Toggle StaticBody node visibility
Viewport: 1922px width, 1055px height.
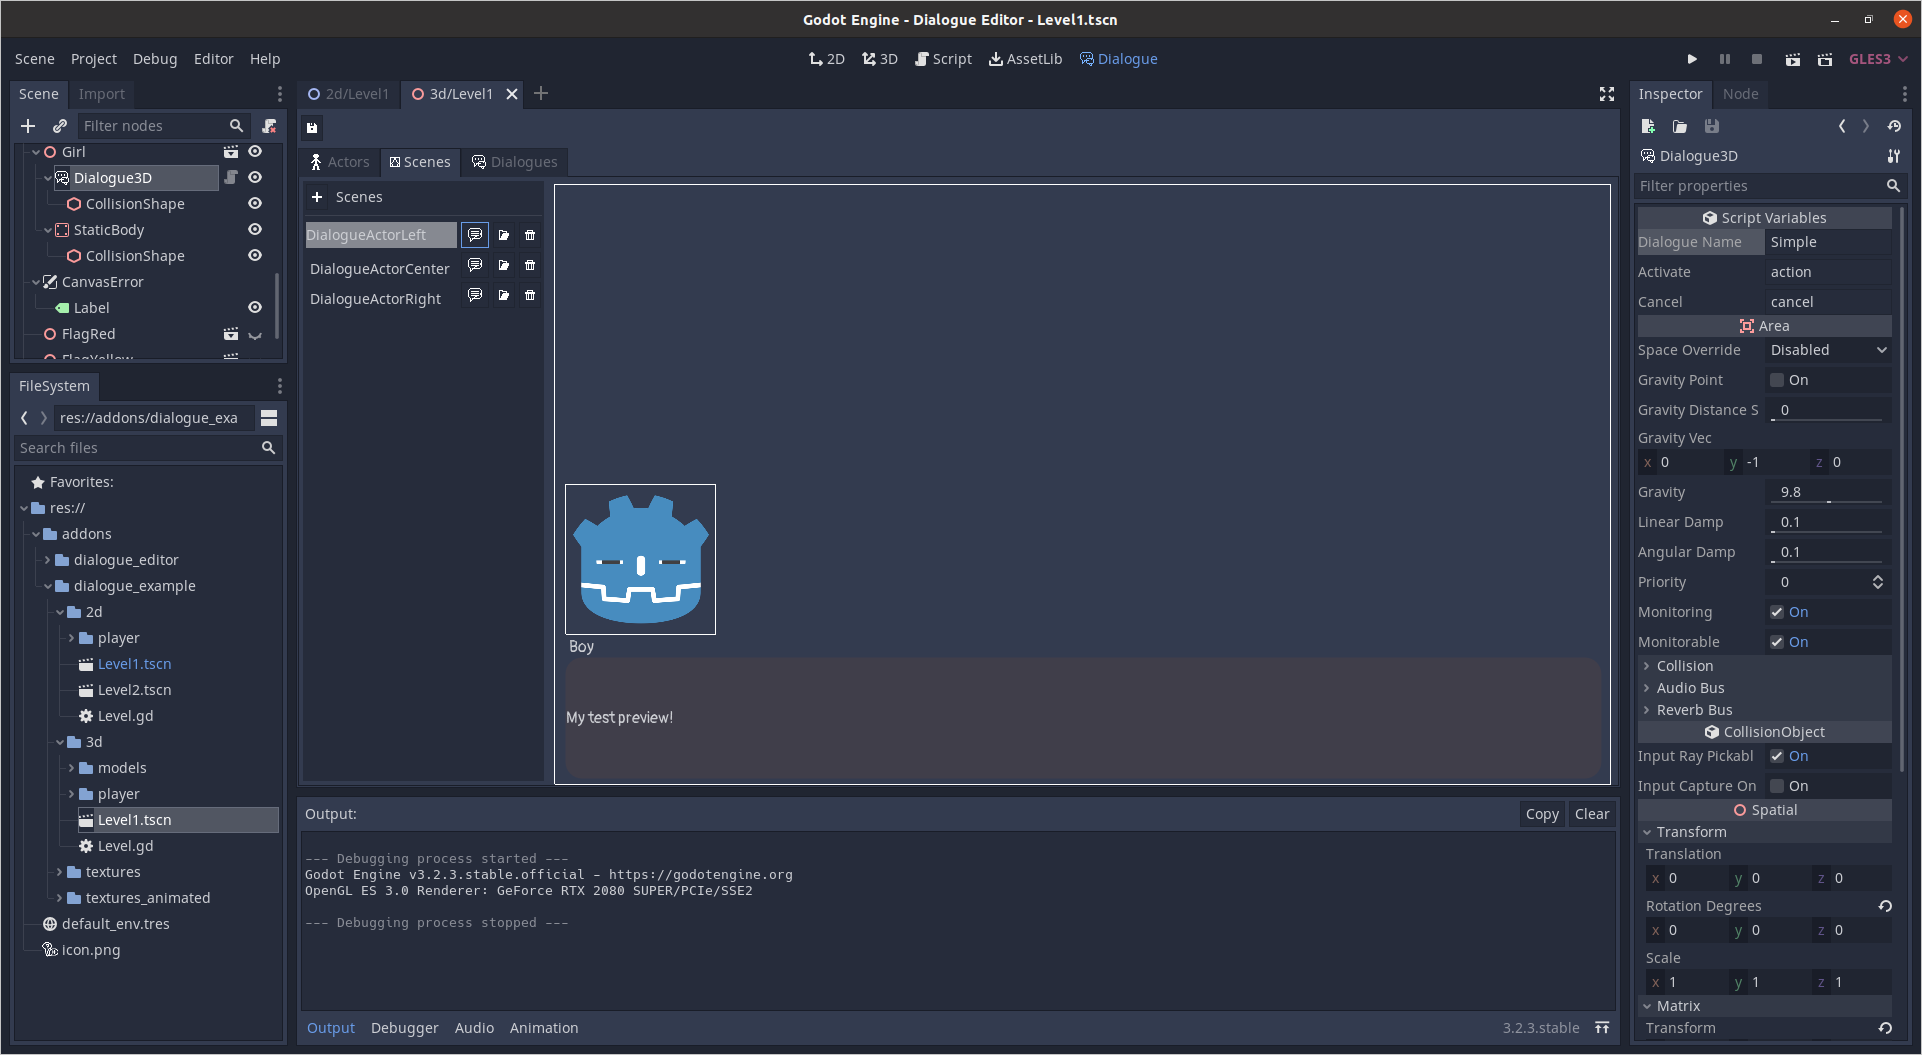[x=255, y=229]
